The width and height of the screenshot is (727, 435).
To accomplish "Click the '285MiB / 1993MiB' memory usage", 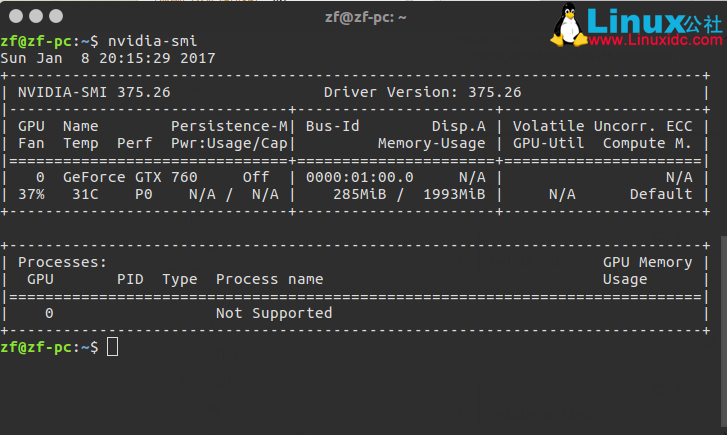I will [x=409, y=194].
